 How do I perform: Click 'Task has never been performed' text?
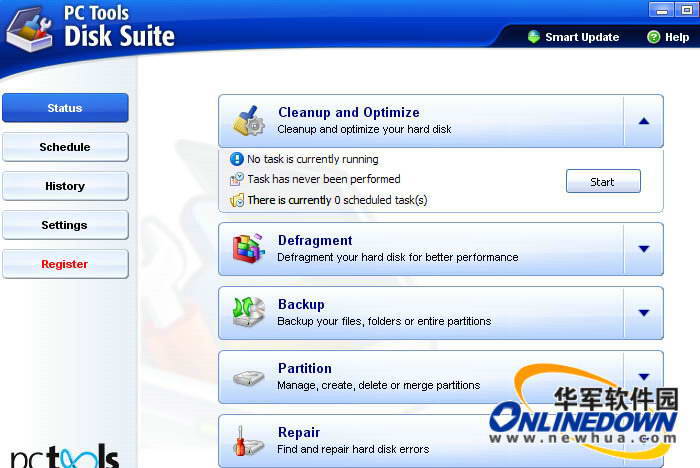point(324,179)
